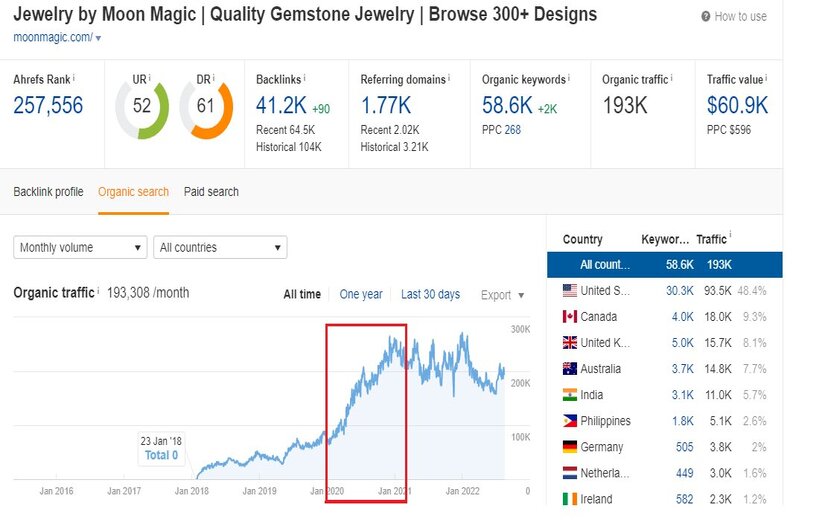This screenshot has width=825, height=525.
Task: Click the info icon beside Organic keywords
Action: tap(569, 78)
